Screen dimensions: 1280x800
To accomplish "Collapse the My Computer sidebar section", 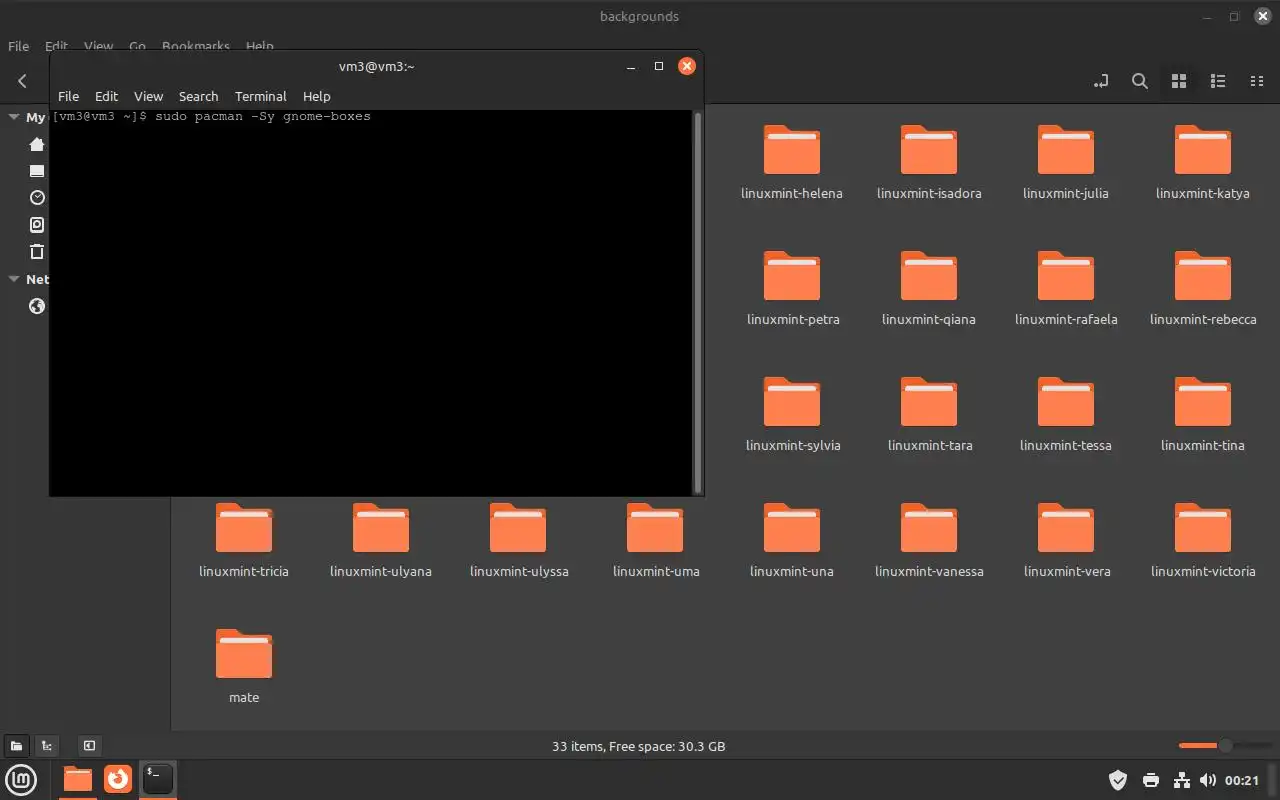I will (14, 117).
